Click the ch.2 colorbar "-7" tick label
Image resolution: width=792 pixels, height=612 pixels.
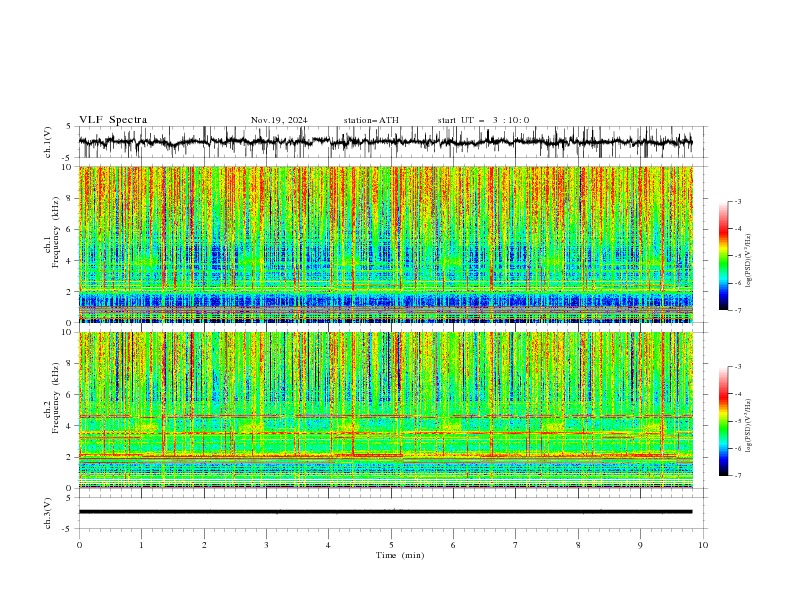738,475
